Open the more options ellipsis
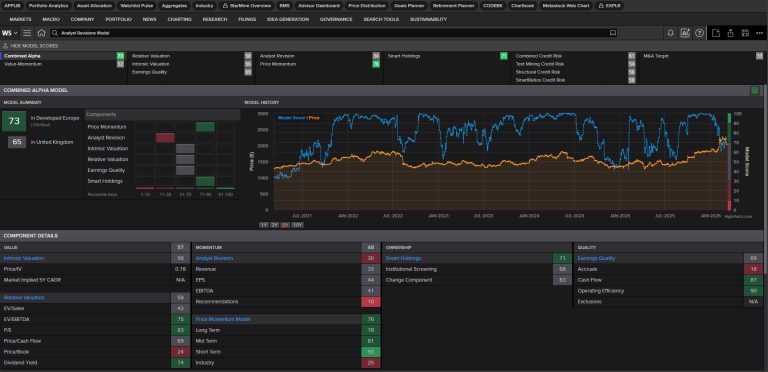 pos(759,33)
